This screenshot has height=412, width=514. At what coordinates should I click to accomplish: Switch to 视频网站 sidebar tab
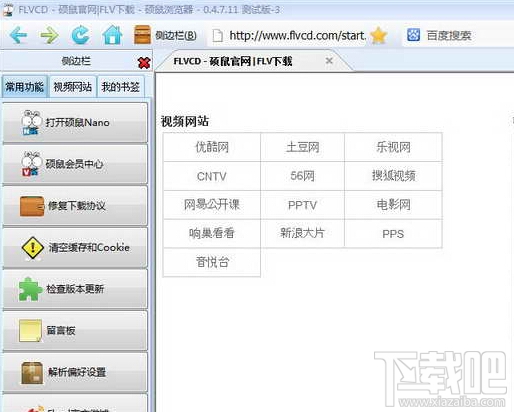(73, 87)
